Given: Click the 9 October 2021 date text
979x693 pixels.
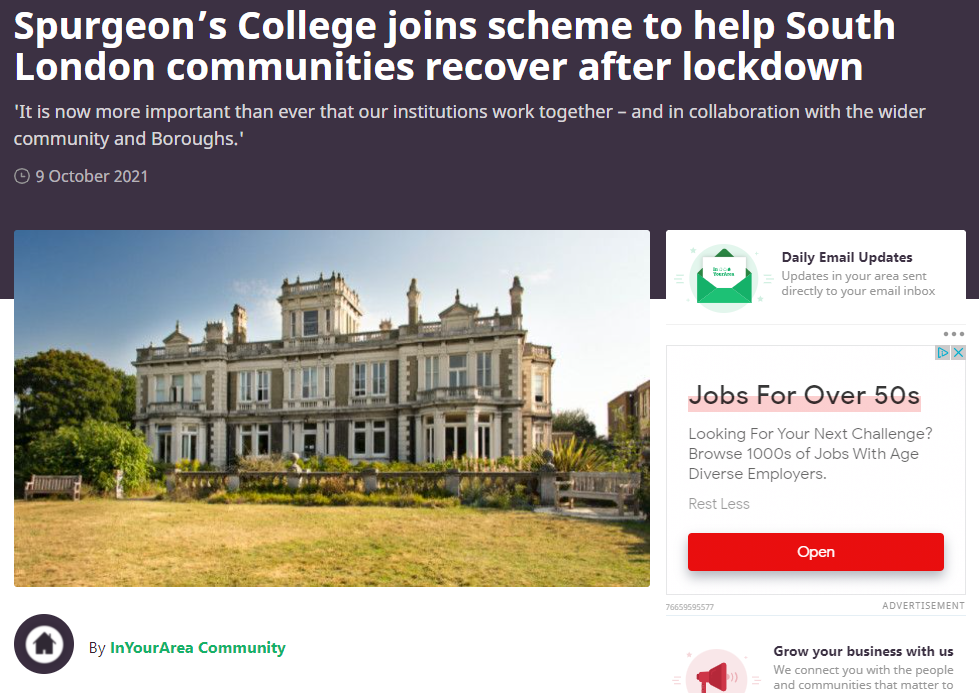Looking at the screenshot, I should [92, 176].
